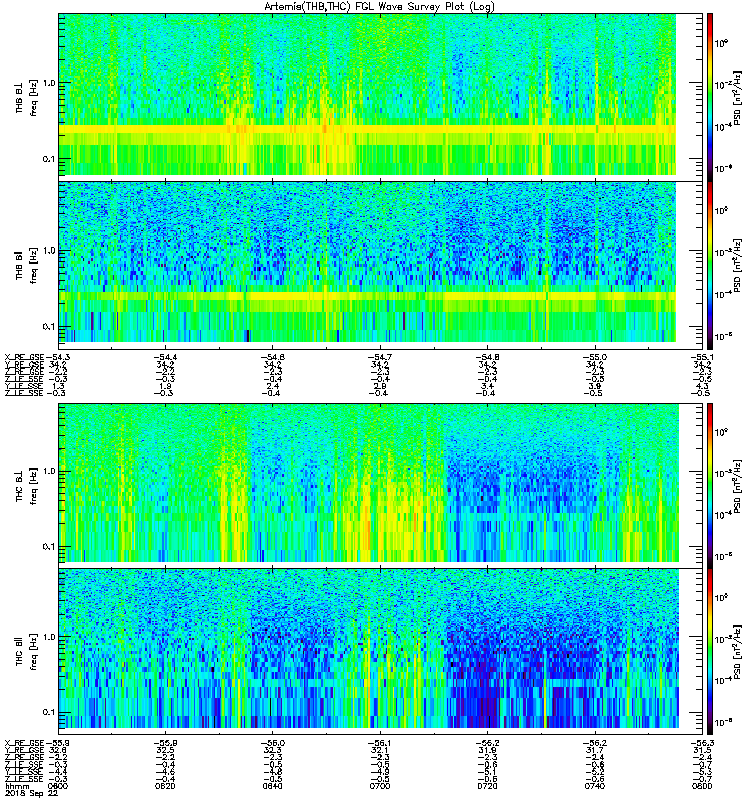Click the color bar beside the THB B∥ panel
This screenshot has width=750, height=800.
click(710, 265)
